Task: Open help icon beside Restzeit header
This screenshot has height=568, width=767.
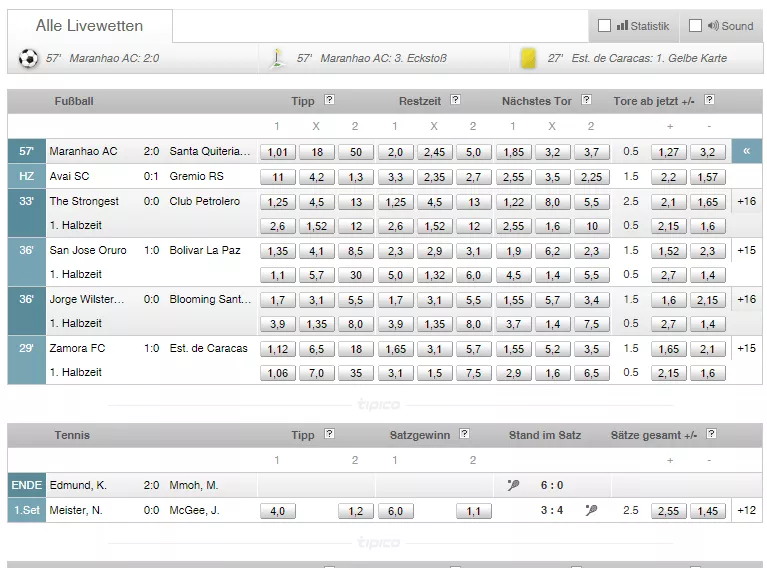Action: (x=455, y=100)
